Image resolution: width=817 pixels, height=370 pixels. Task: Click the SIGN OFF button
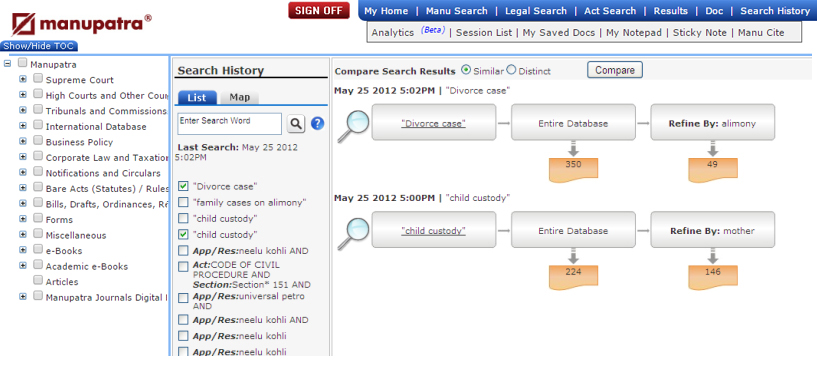[319, 10]
